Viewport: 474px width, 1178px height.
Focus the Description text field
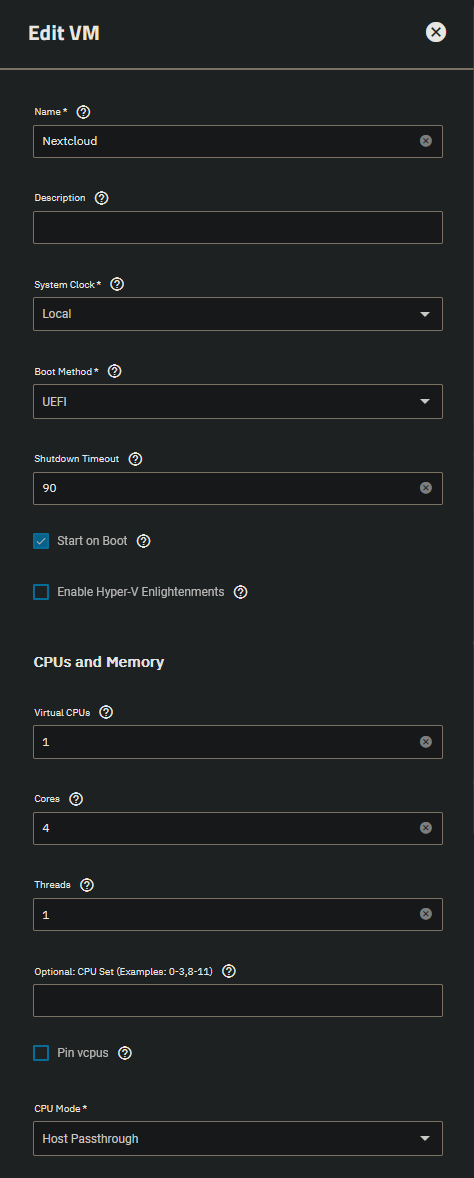(237, 228)
